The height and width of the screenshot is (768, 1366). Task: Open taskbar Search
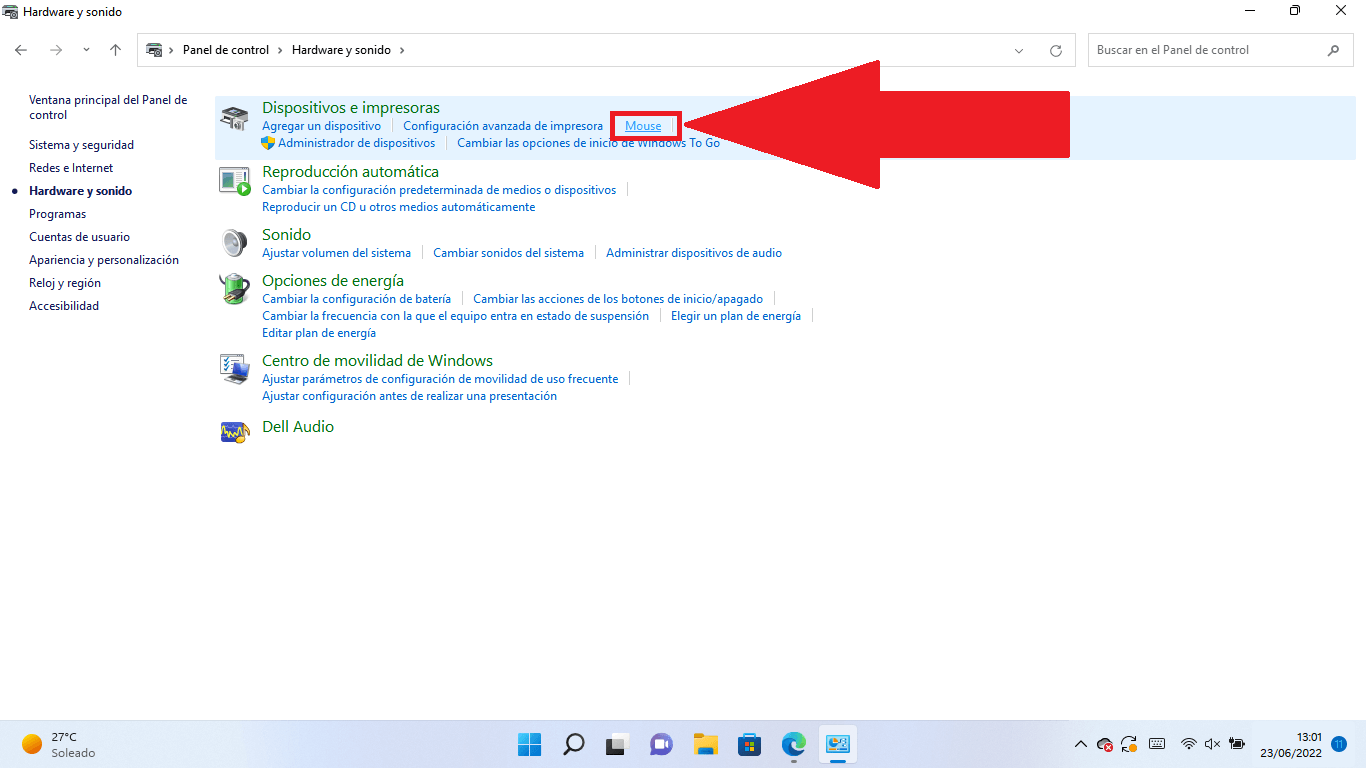pos(574,744)
